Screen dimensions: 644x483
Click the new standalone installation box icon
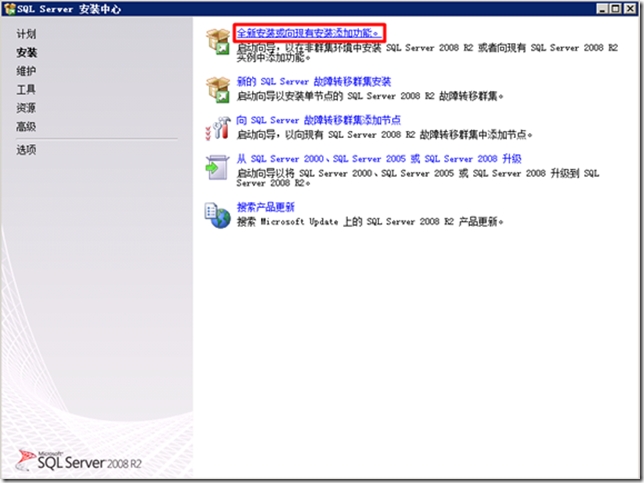[218, 41]
